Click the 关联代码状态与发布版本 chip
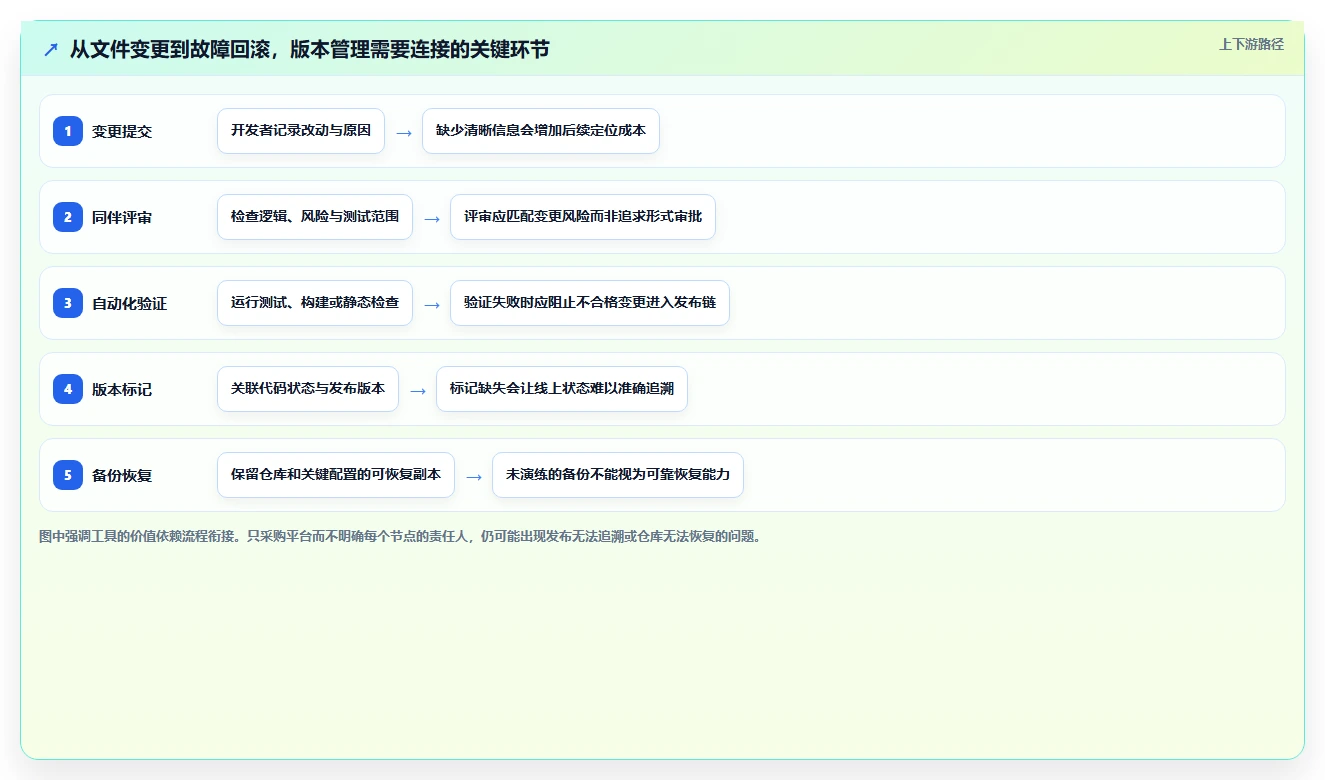The height and width of the screenshot is (780, 1325). pos(308,389)
